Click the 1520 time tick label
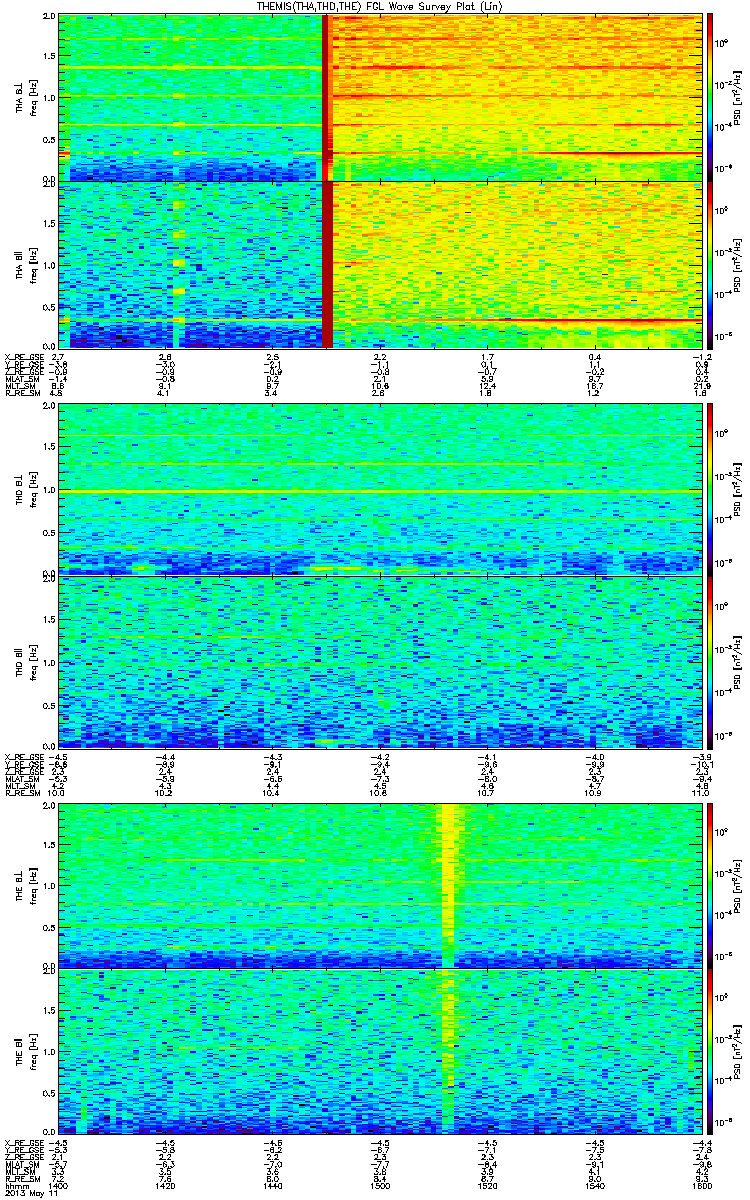This screenshot has height=1200, width=750. tap(487, 1185)
